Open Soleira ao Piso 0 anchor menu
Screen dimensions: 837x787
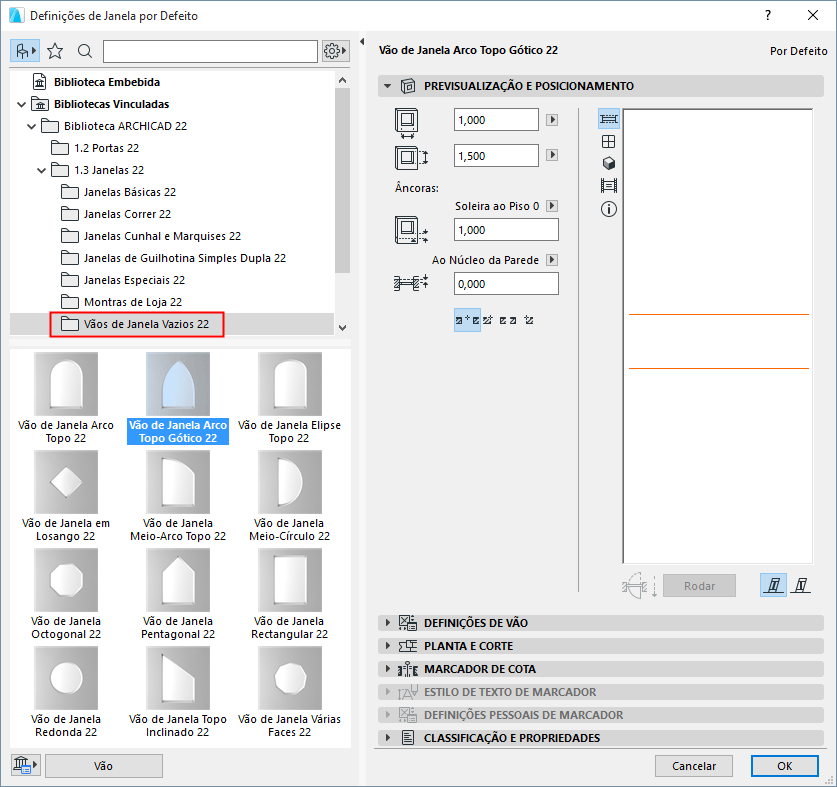pyautogui.click(x=552, y=206)
